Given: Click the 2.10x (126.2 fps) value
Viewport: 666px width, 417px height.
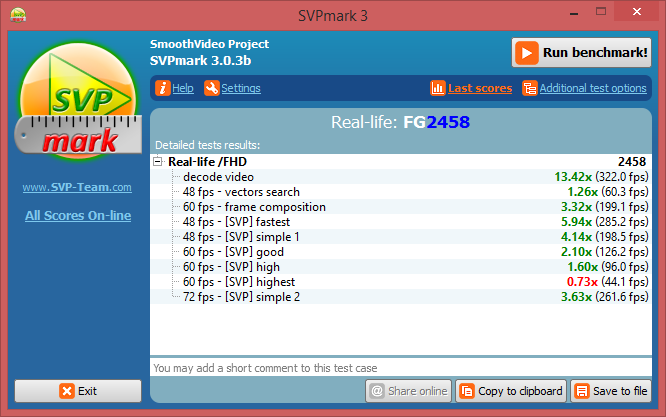Looking at the screenshot, I should (x=604, y=252).
